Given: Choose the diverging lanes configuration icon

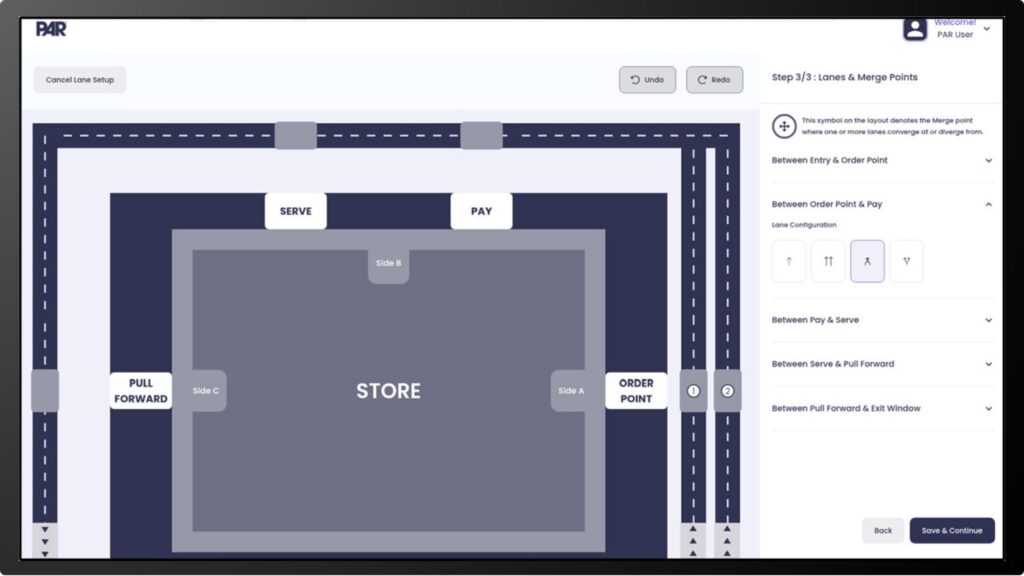Looking at the screenshot, I should click(x=906, y=261).
